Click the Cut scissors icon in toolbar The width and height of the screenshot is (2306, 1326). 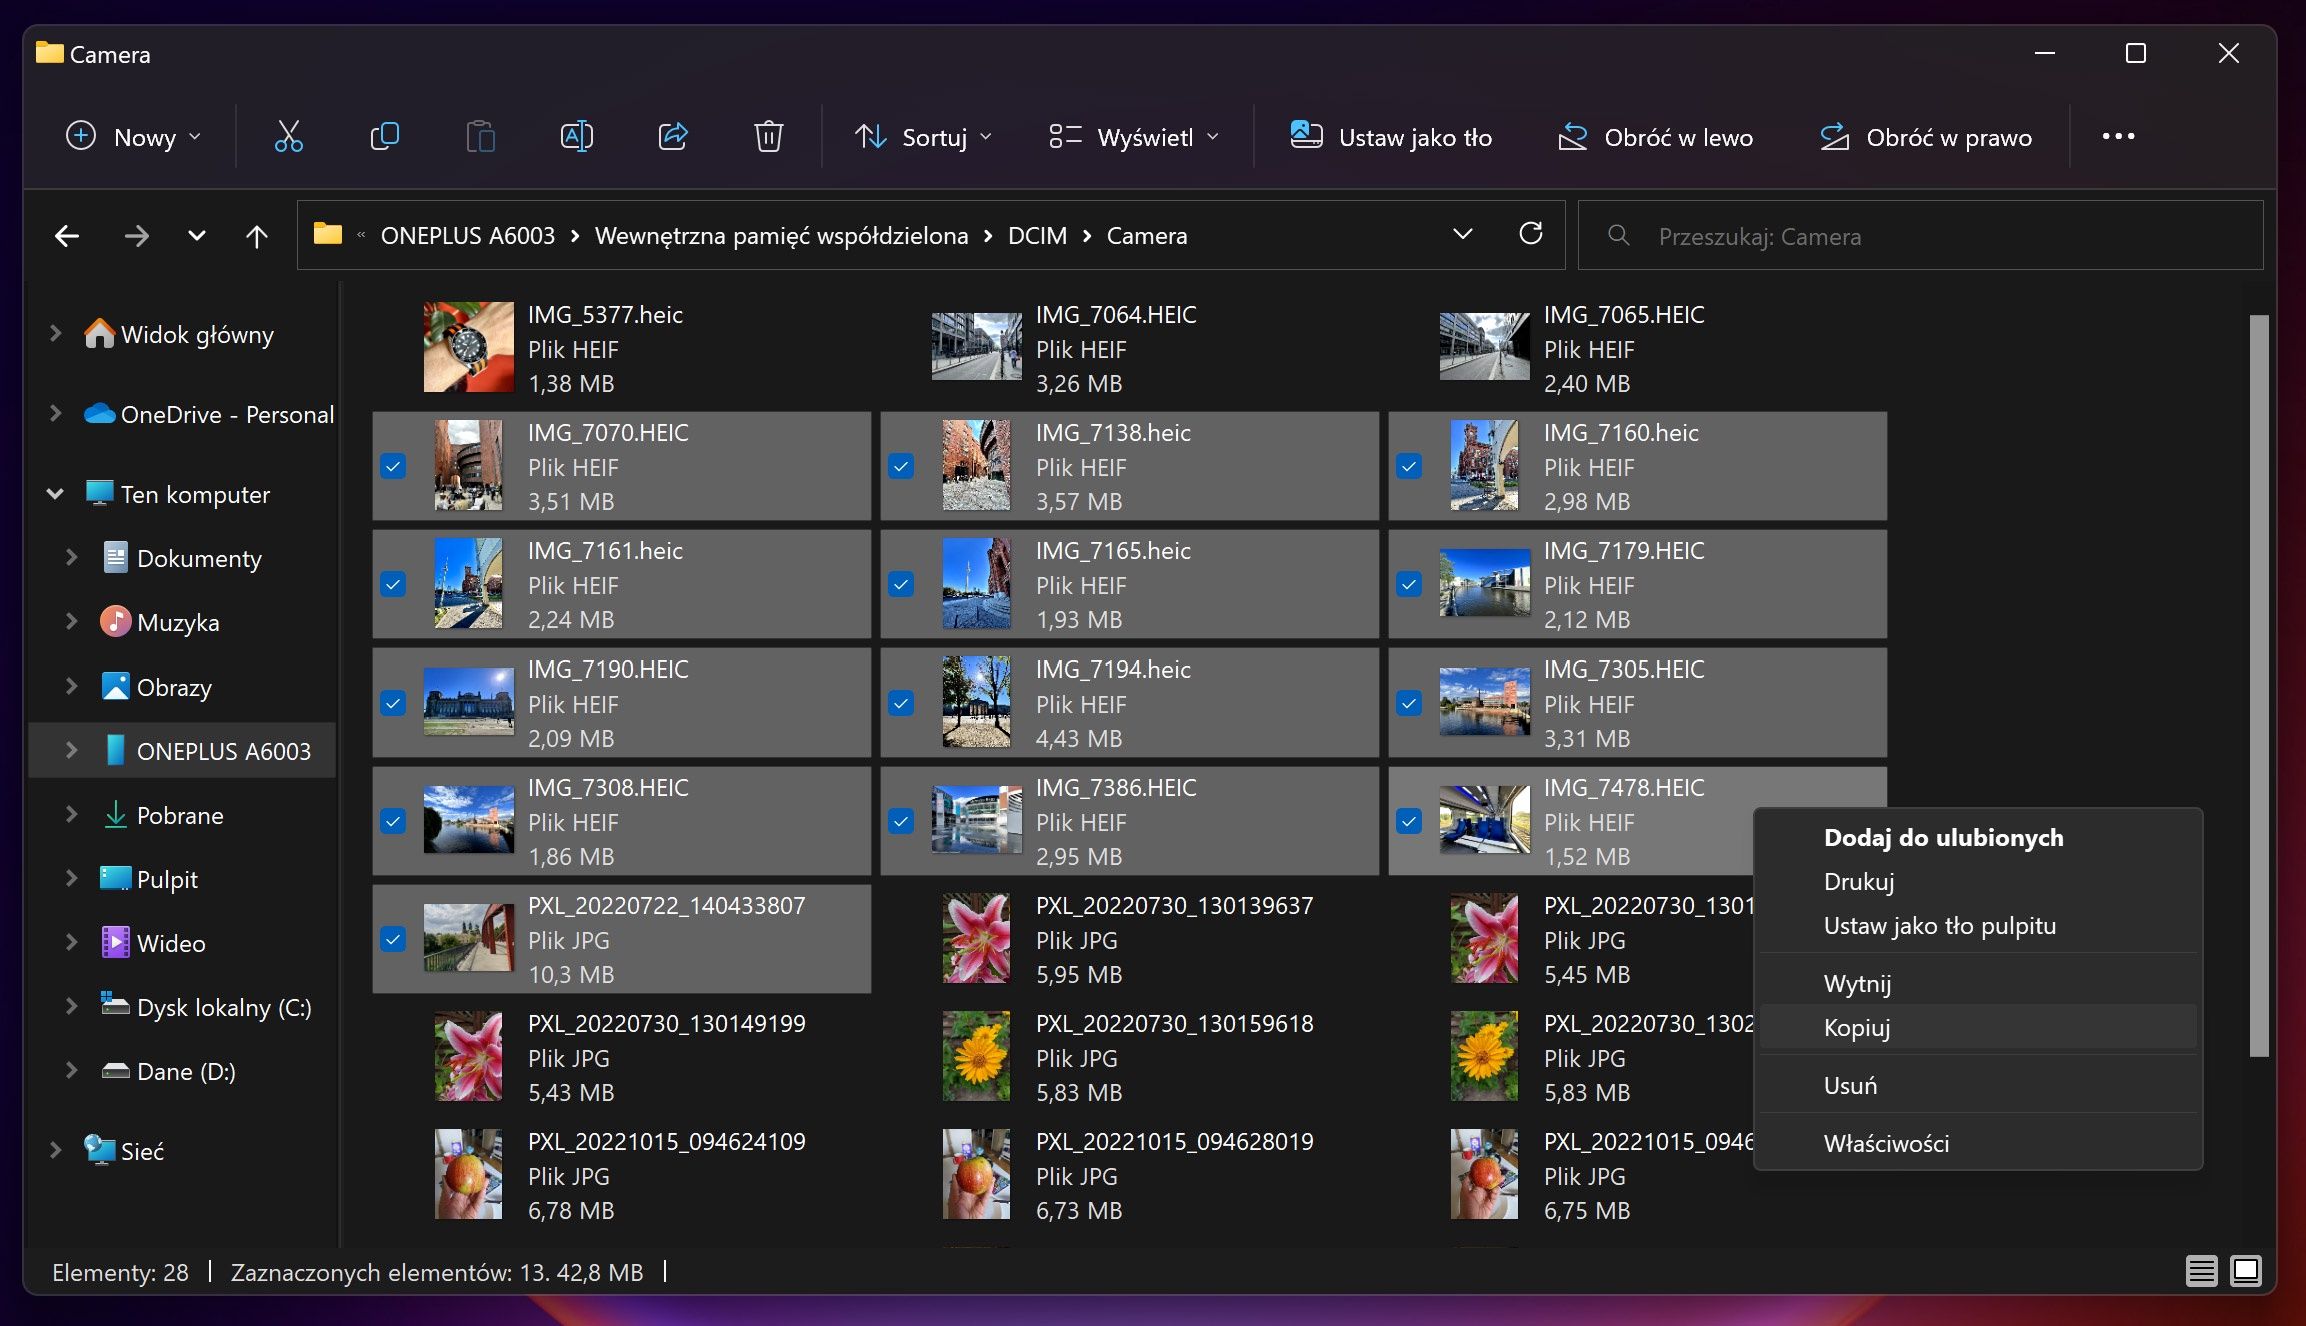coord(288,136)
